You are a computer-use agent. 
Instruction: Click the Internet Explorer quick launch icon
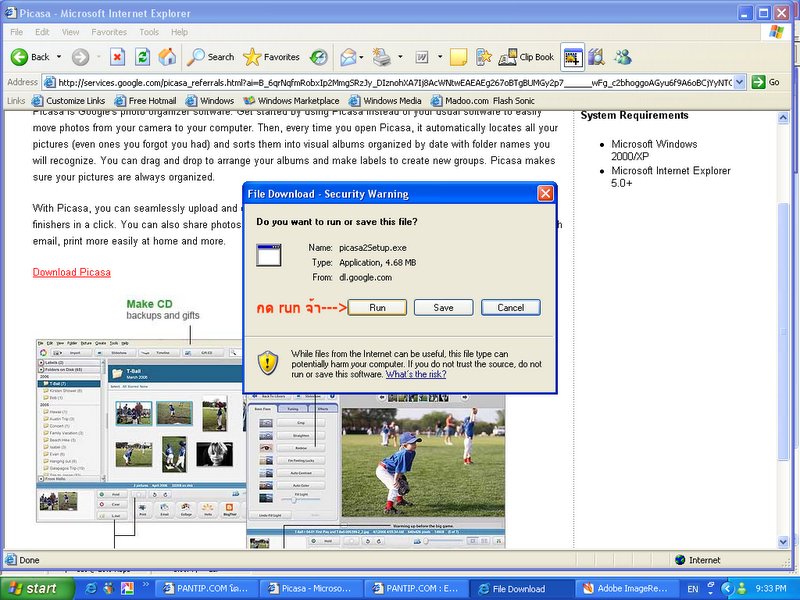[x=91, y=588]
